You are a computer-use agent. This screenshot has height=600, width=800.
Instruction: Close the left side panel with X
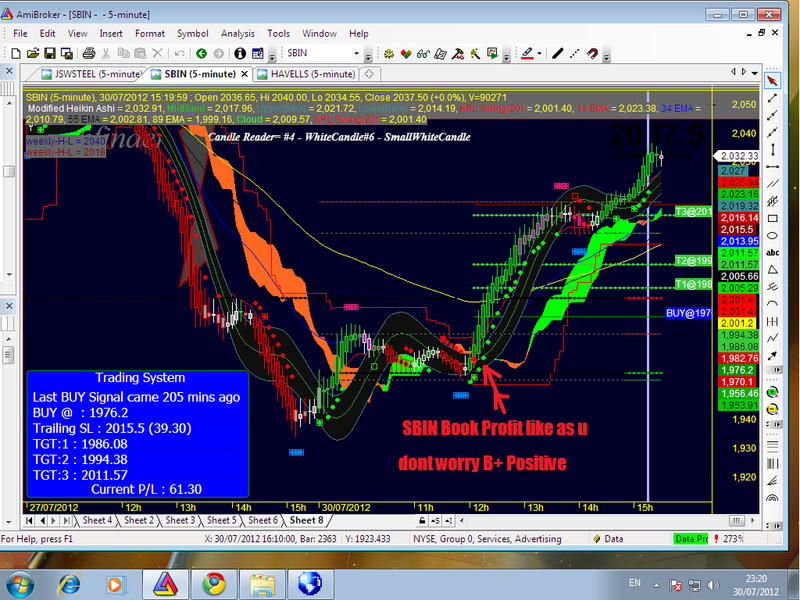[x=9, y=71]
